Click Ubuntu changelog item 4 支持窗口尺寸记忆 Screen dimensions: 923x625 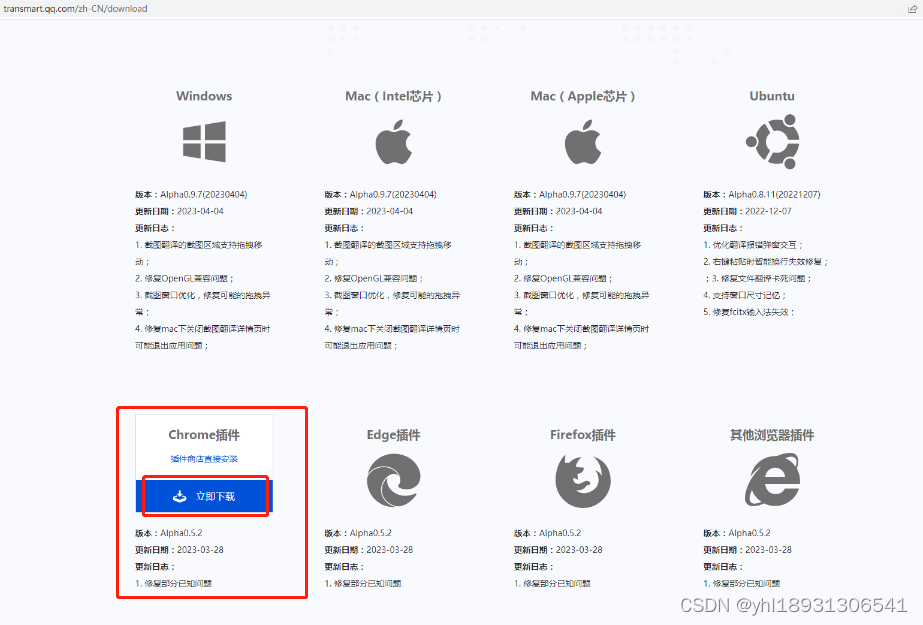point(745,295)
